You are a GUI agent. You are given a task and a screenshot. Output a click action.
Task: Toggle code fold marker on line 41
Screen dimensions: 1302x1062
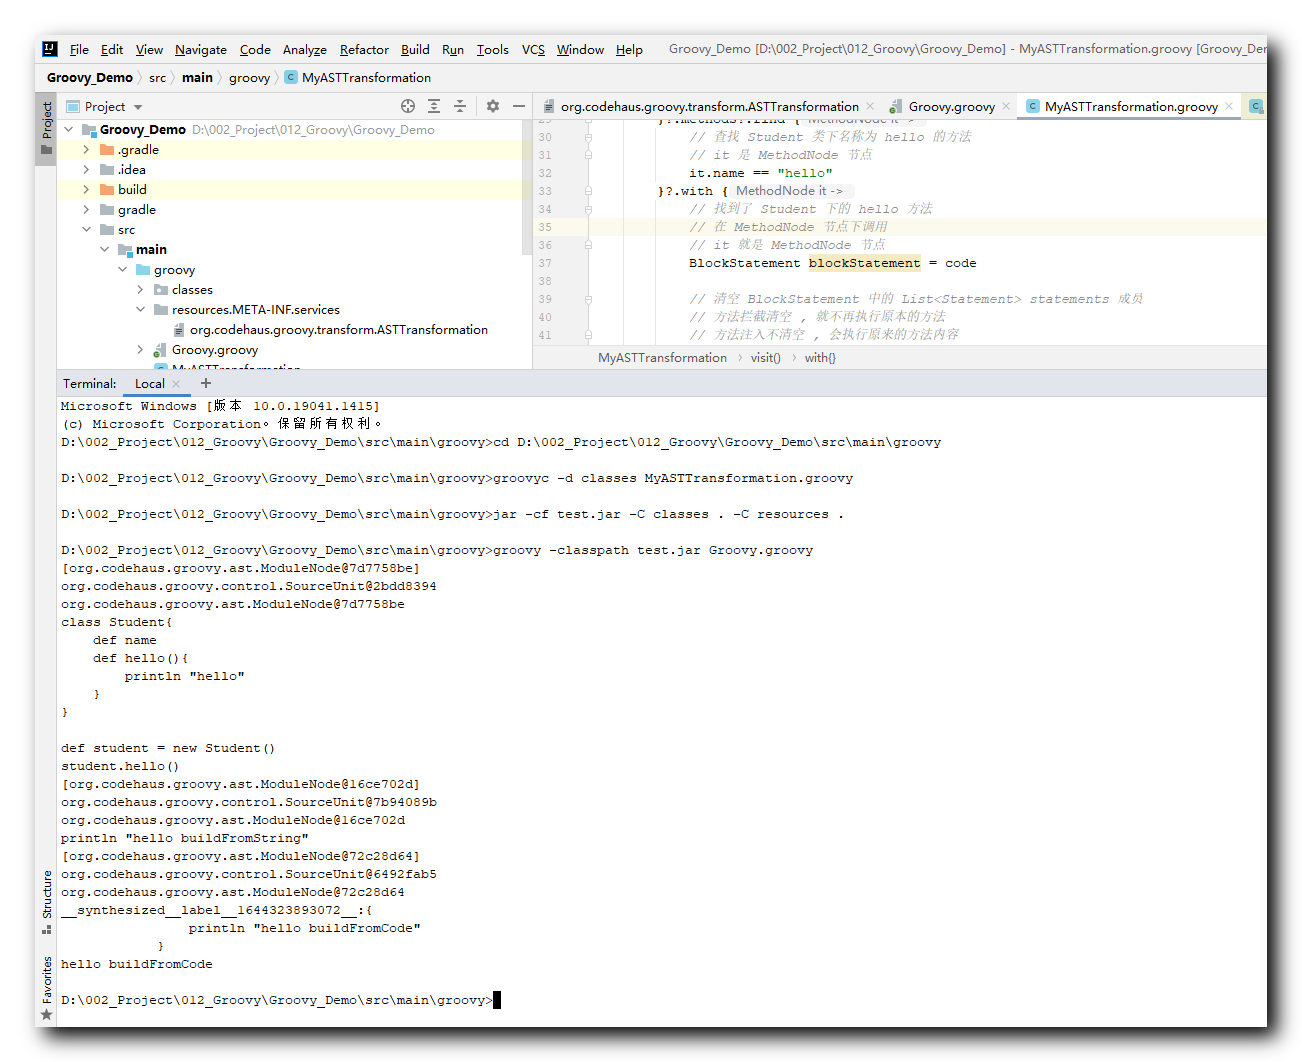pyautogui.click(x=588, y=335)
